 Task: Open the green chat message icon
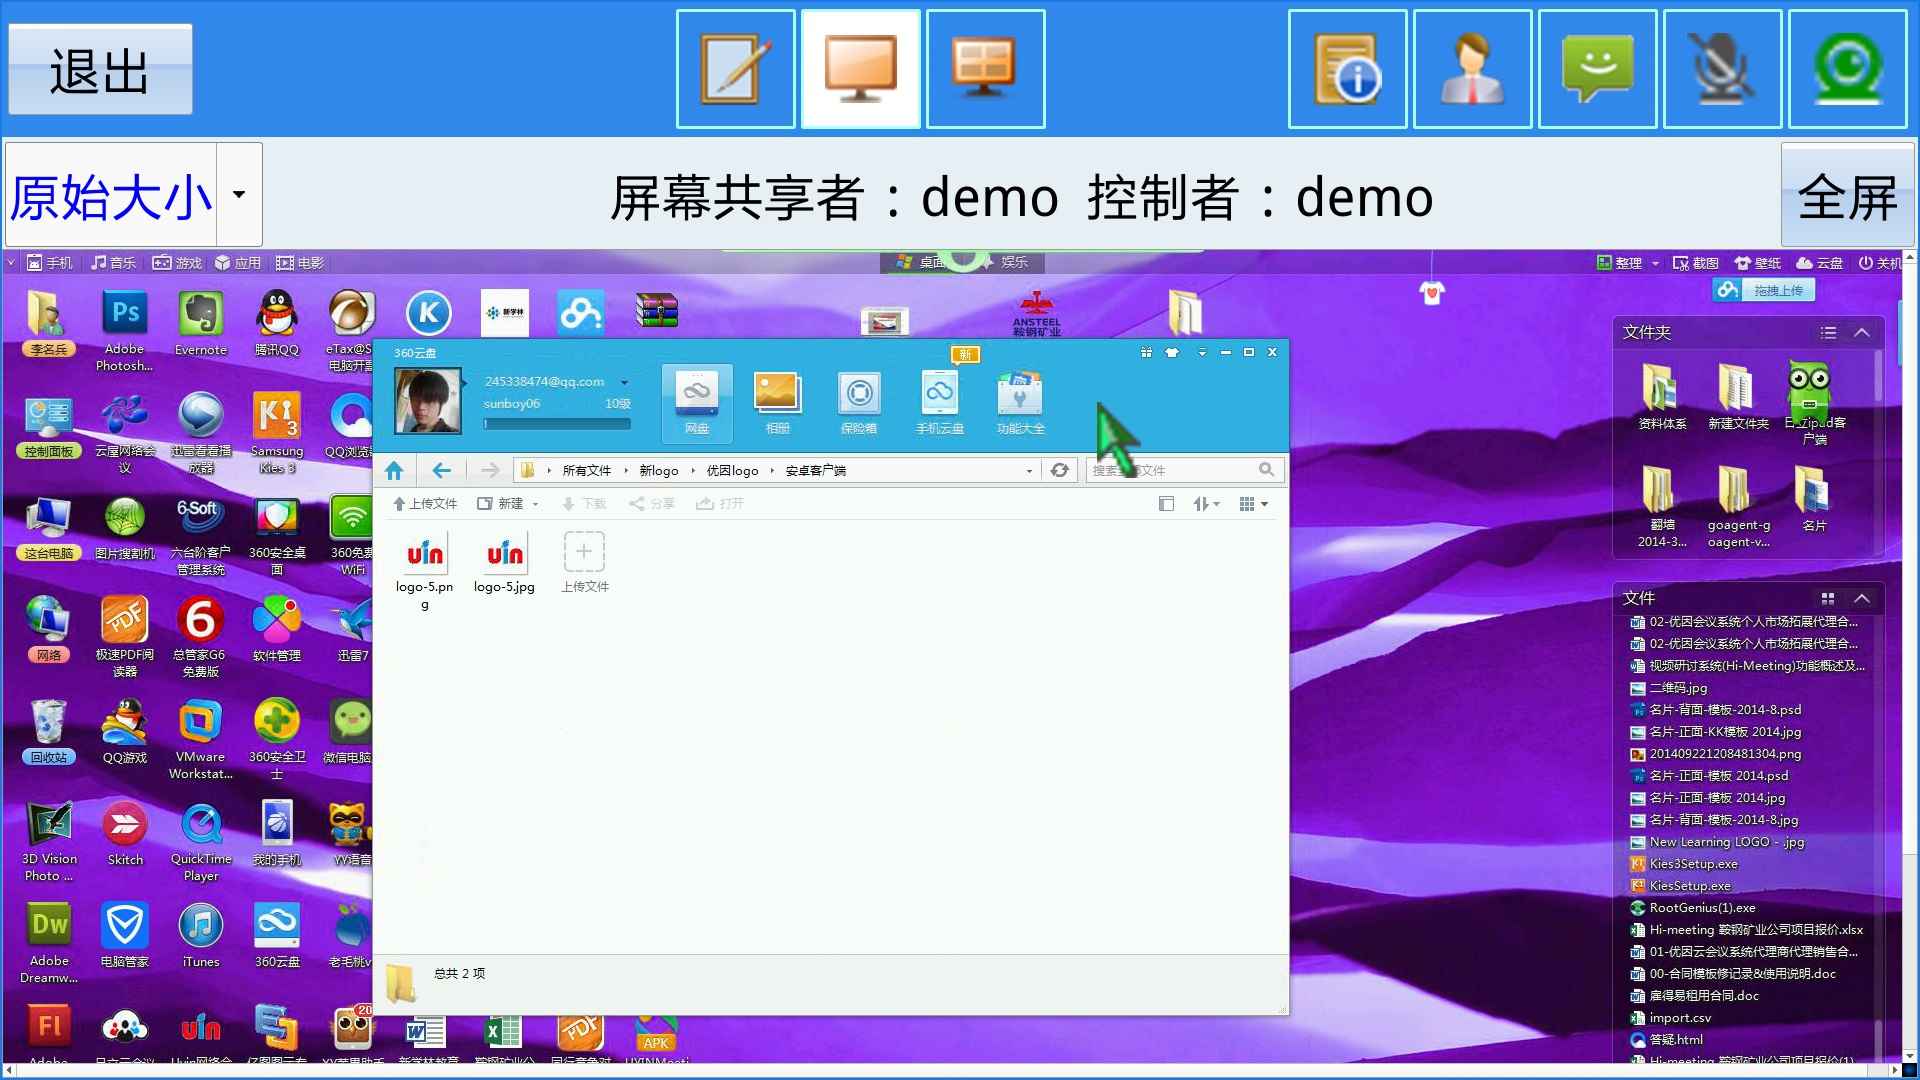pyautogui.click(x=1597, y=67)
